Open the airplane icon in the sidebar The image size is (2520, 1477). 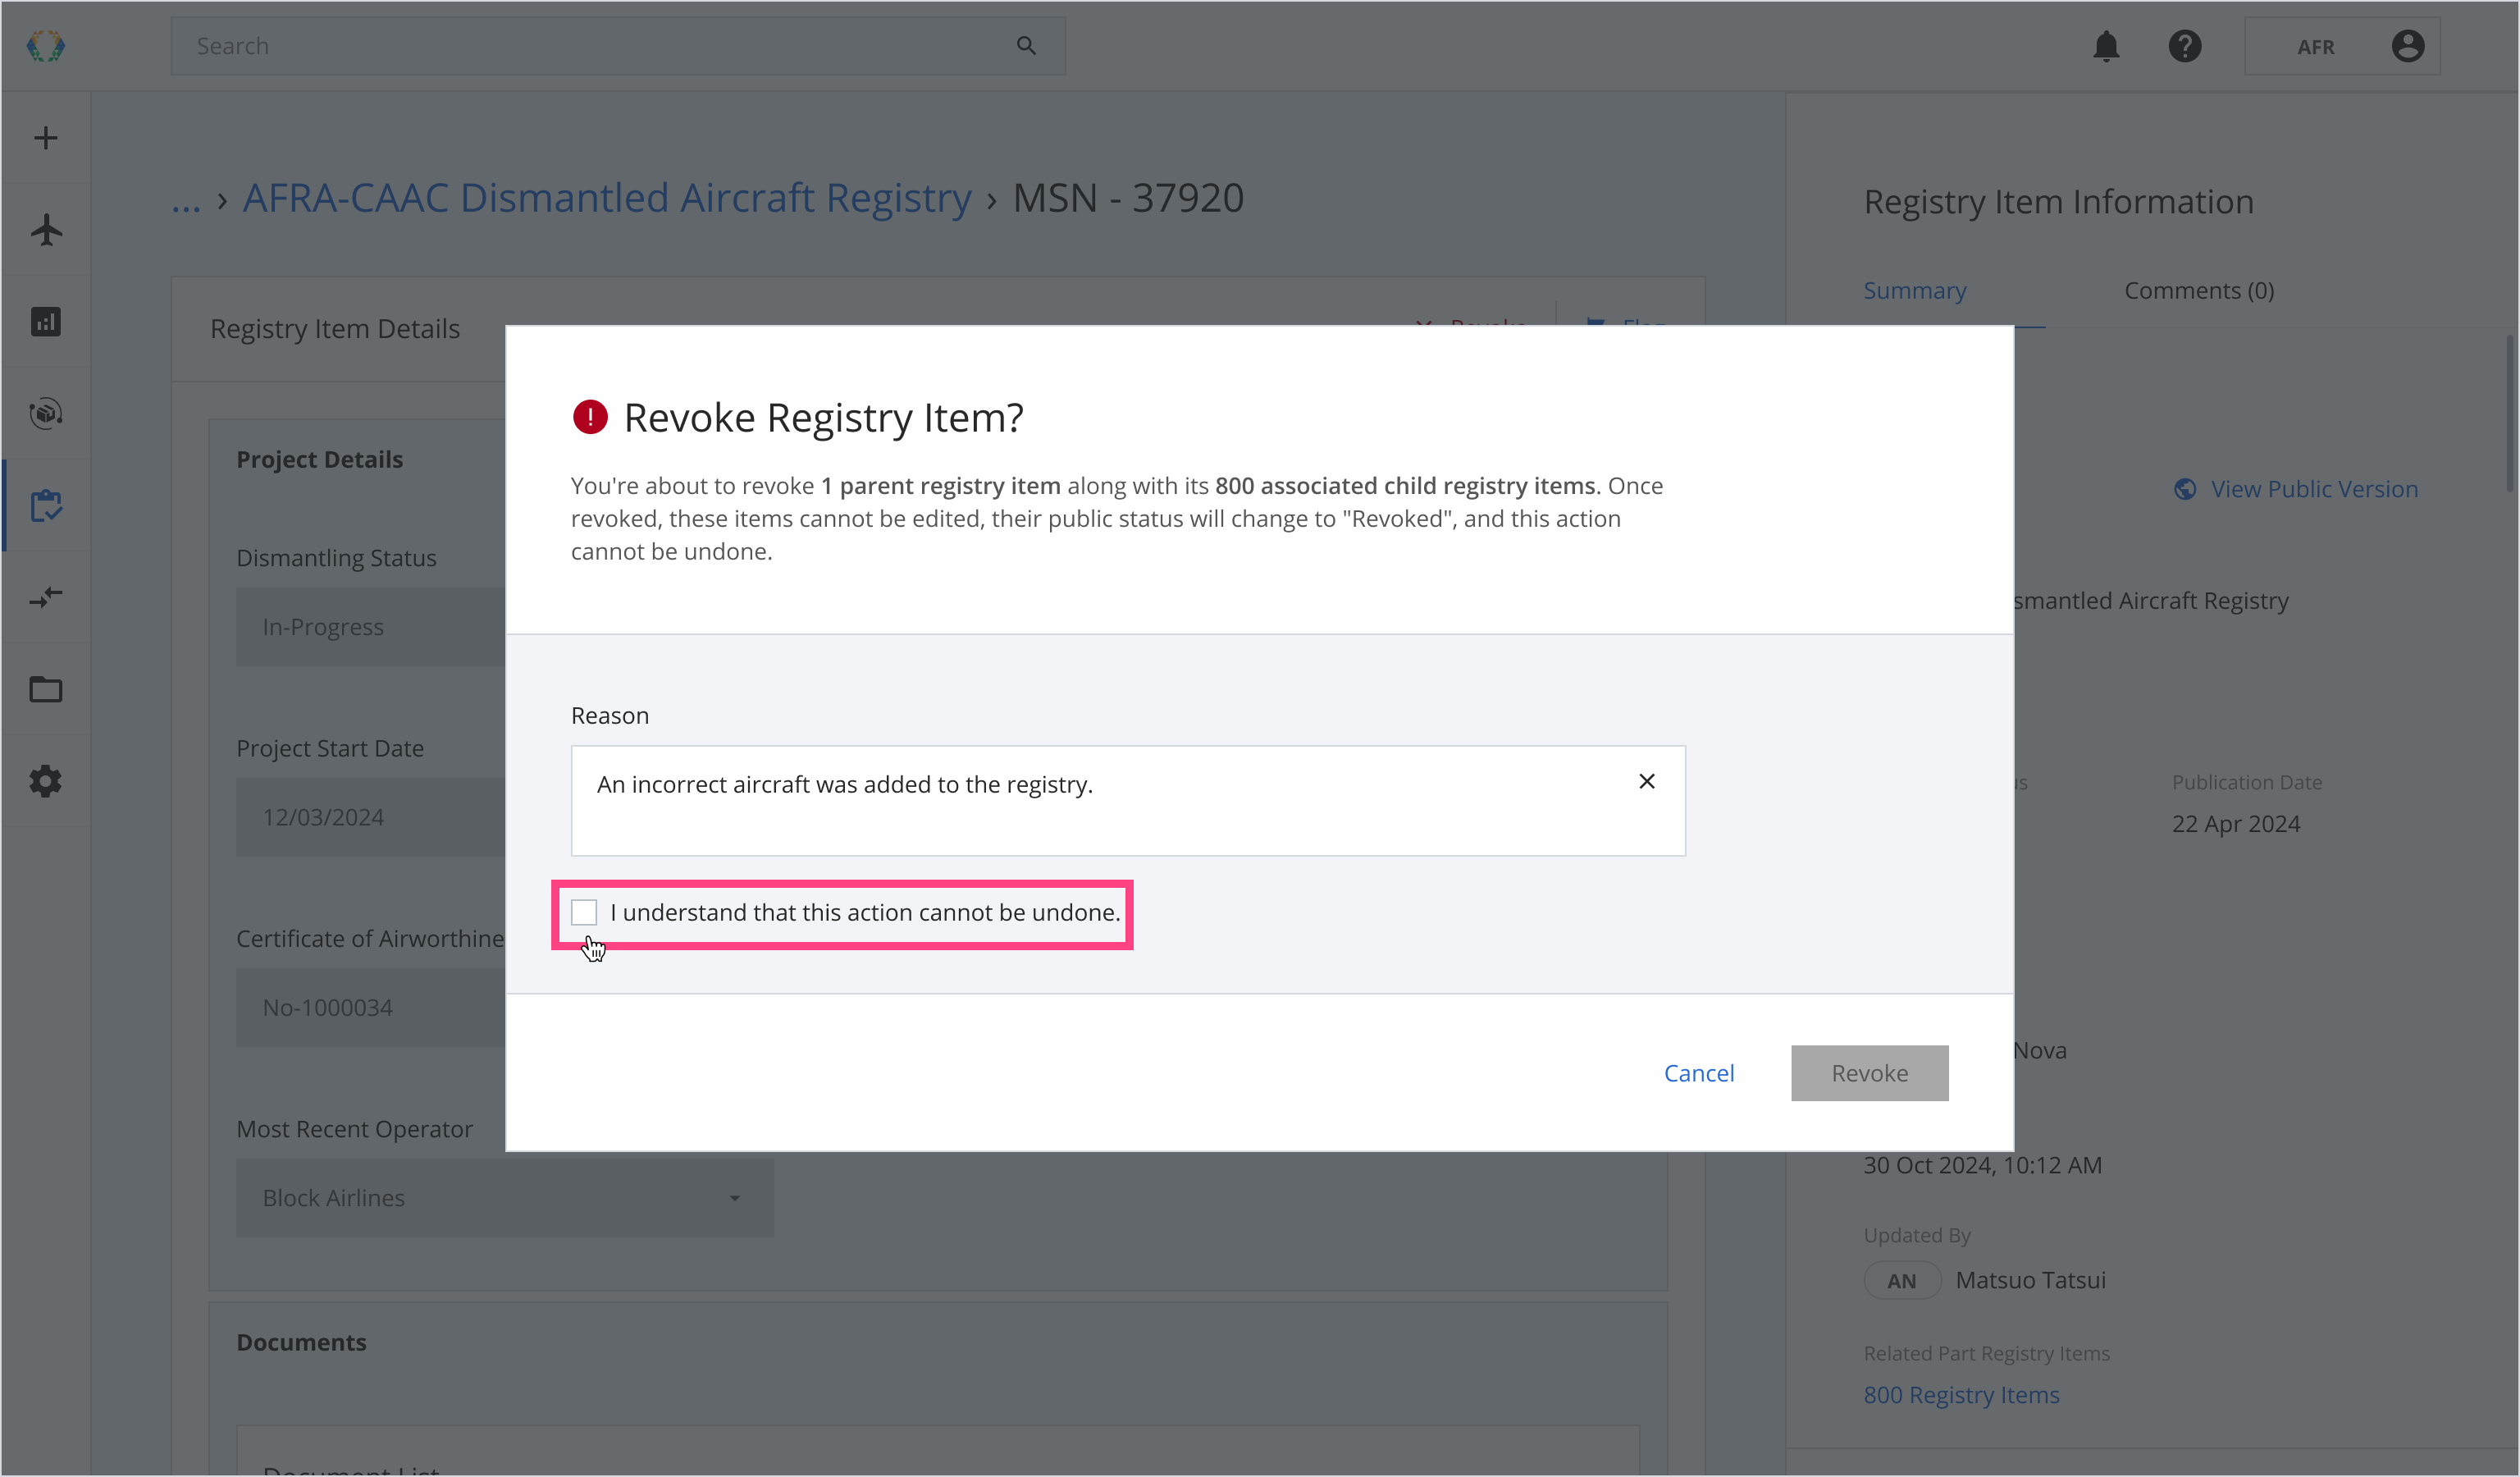click(x=46, y=230)
